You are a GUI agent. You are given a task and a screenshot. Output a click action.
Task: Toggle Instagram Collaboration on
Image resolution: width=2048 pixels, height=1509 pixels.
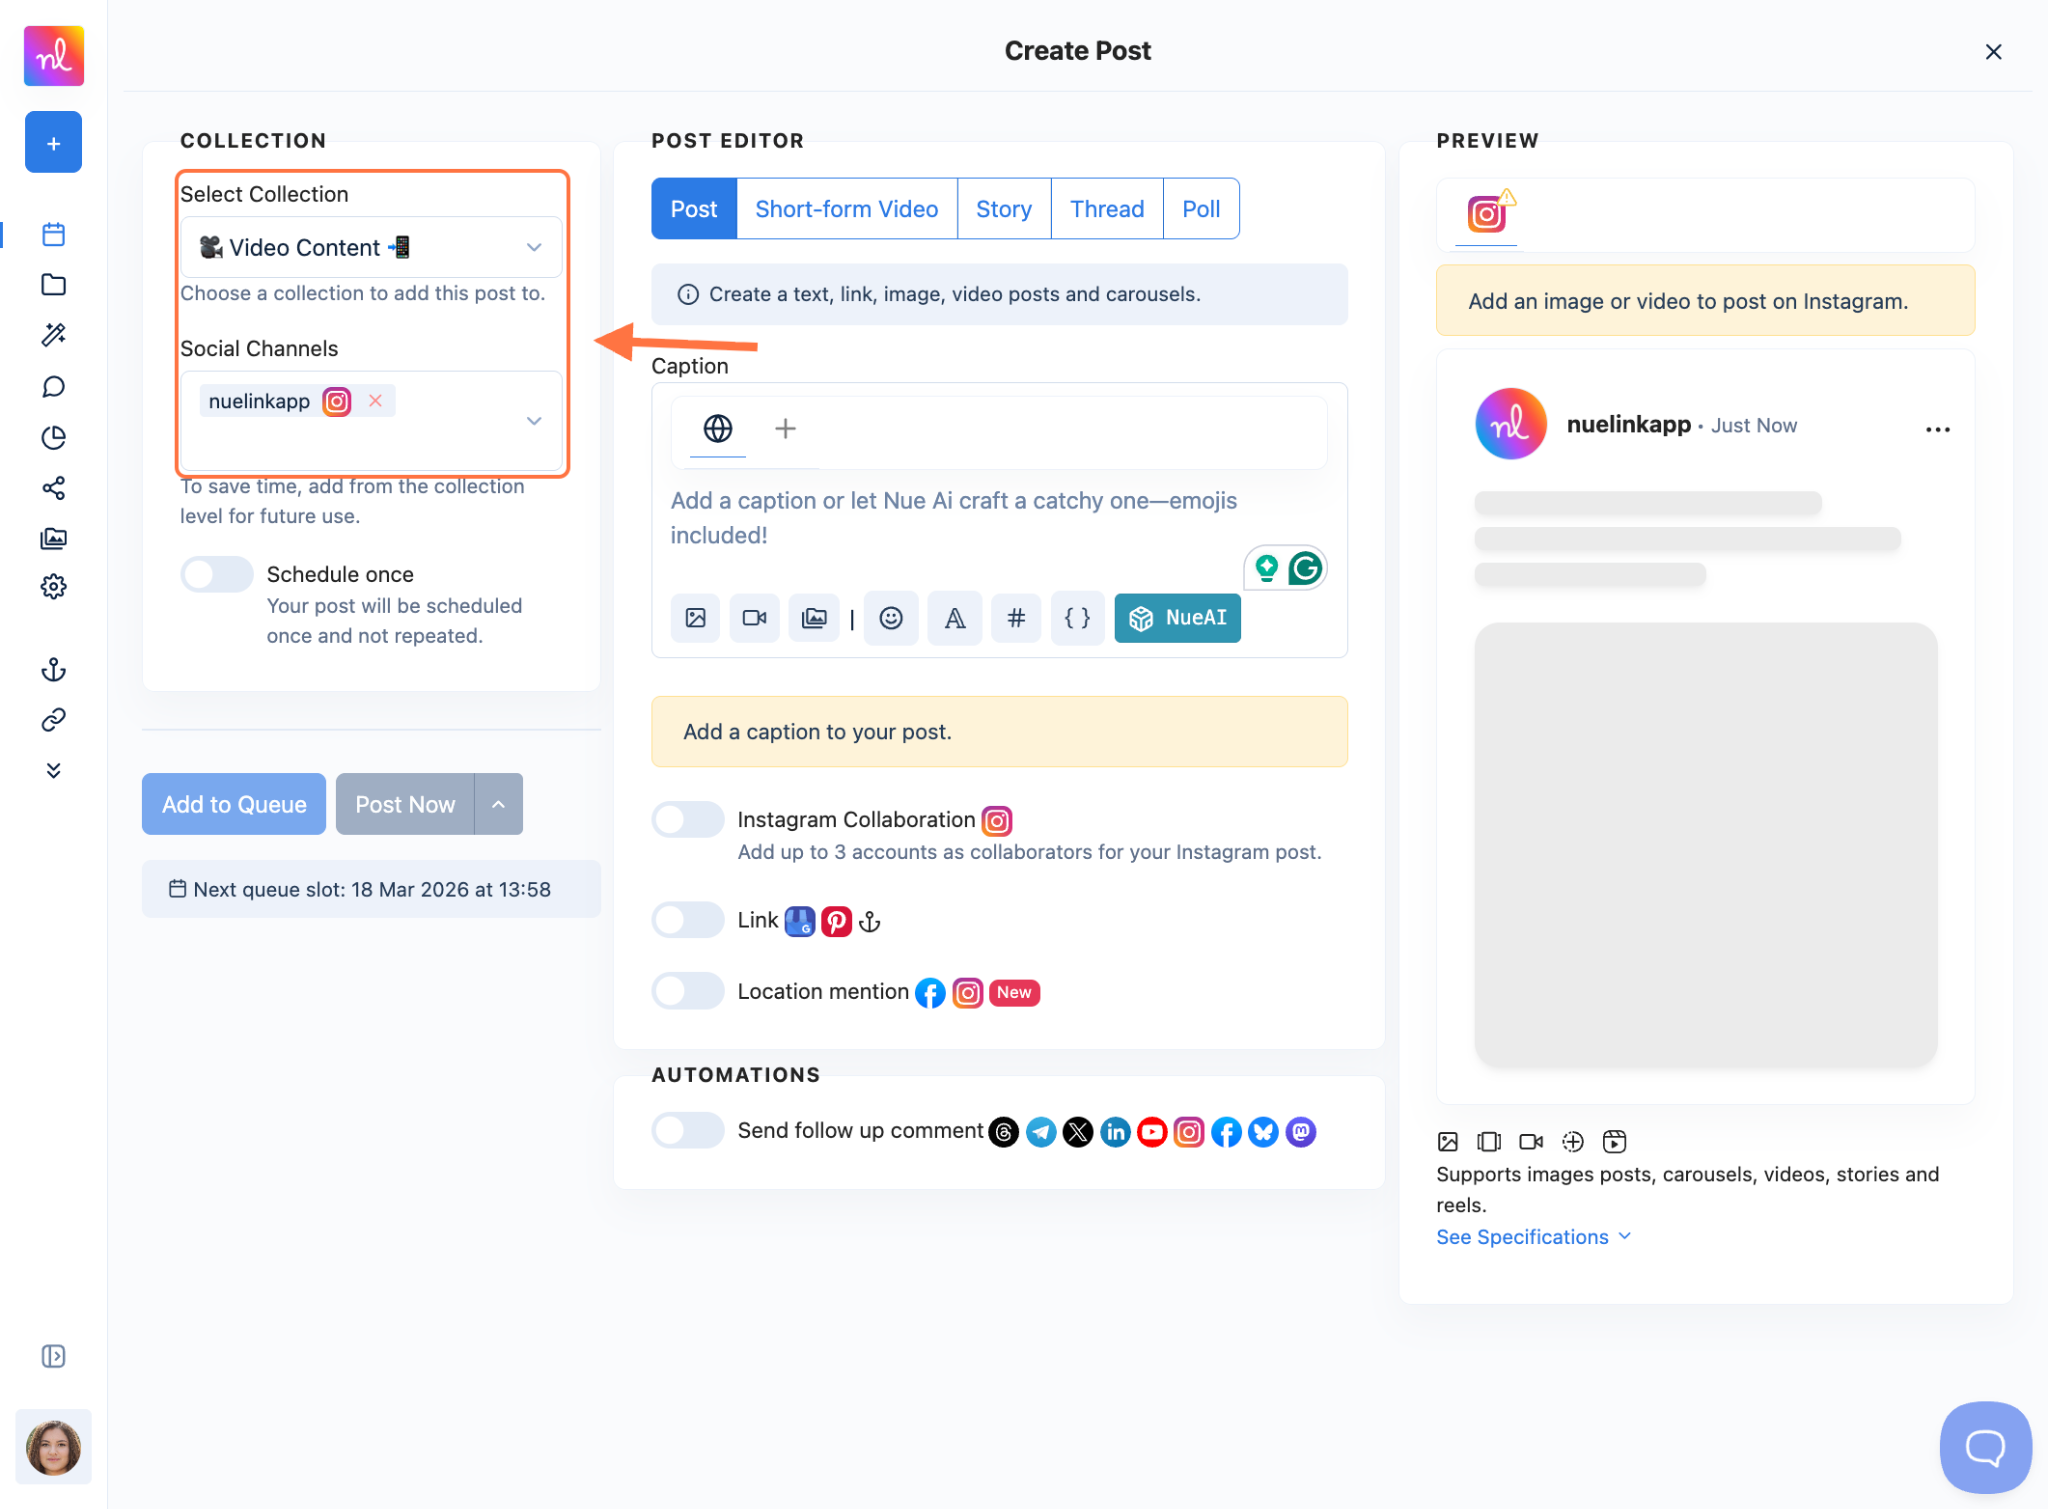coord(687,819)
